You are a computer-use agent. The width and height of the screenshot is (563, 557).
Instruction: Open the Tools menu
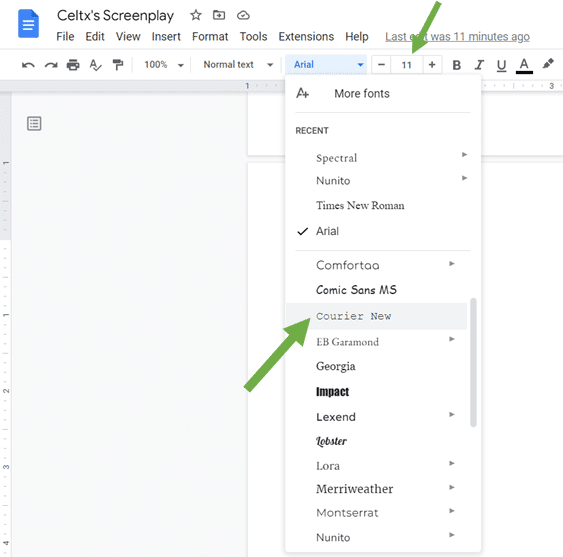pyautogui.click(x=253, y=37)
